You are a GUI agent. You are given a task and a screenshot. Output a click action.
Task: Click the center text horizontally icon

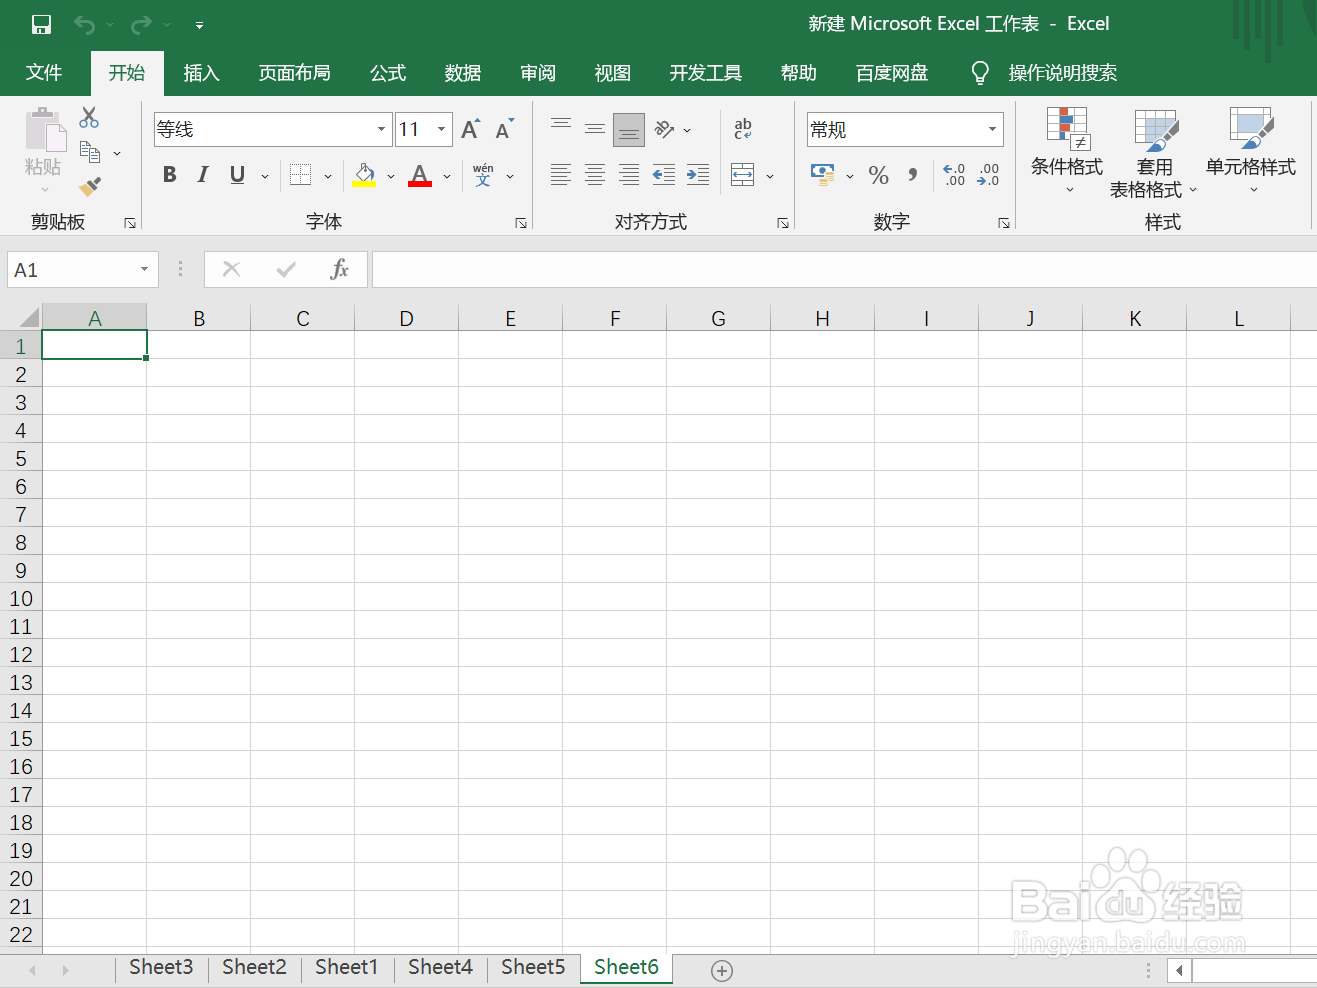coord(595,175)
